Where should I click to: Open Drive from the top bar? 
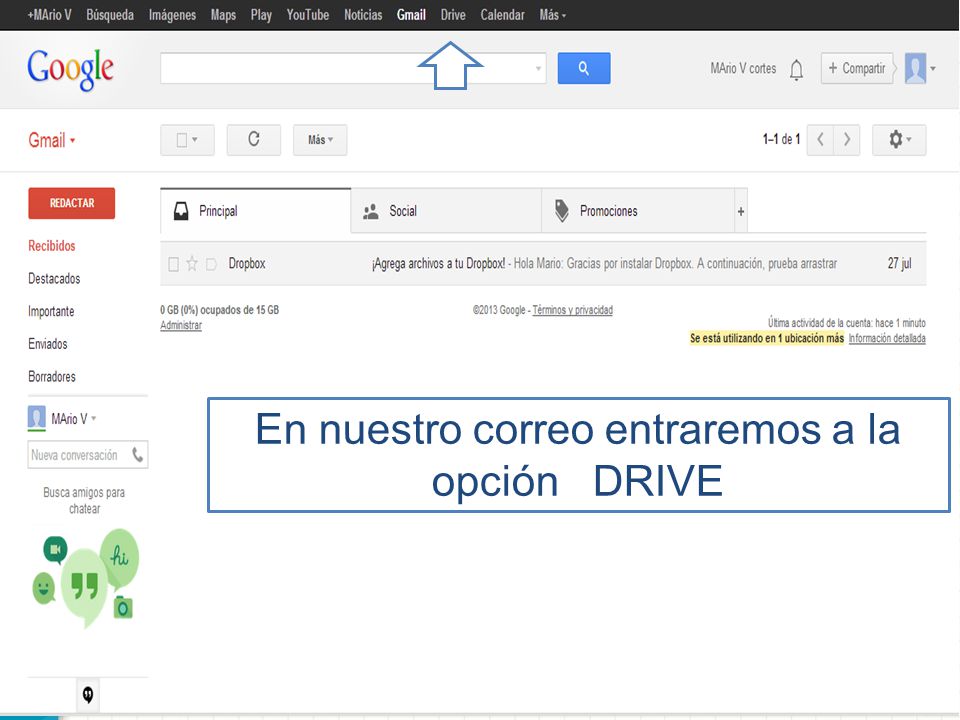453,15
